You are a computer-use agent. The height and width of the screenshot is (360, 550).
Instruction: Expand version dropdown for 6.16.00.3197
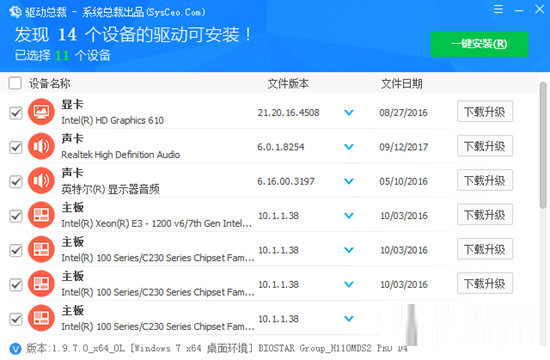(x=349, y=181)
